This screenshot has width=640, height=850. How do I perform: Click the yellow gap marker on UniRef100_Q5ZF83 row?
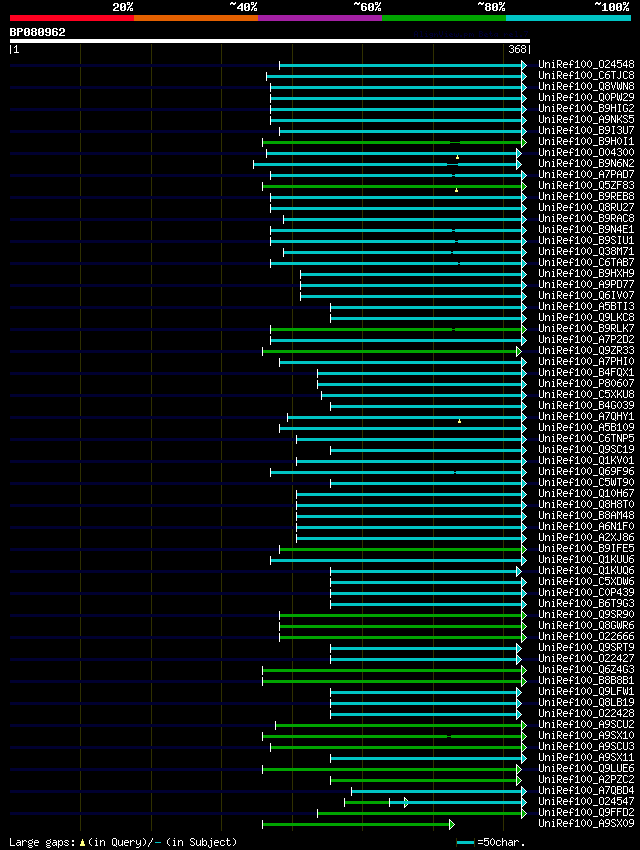click(456, 190)
